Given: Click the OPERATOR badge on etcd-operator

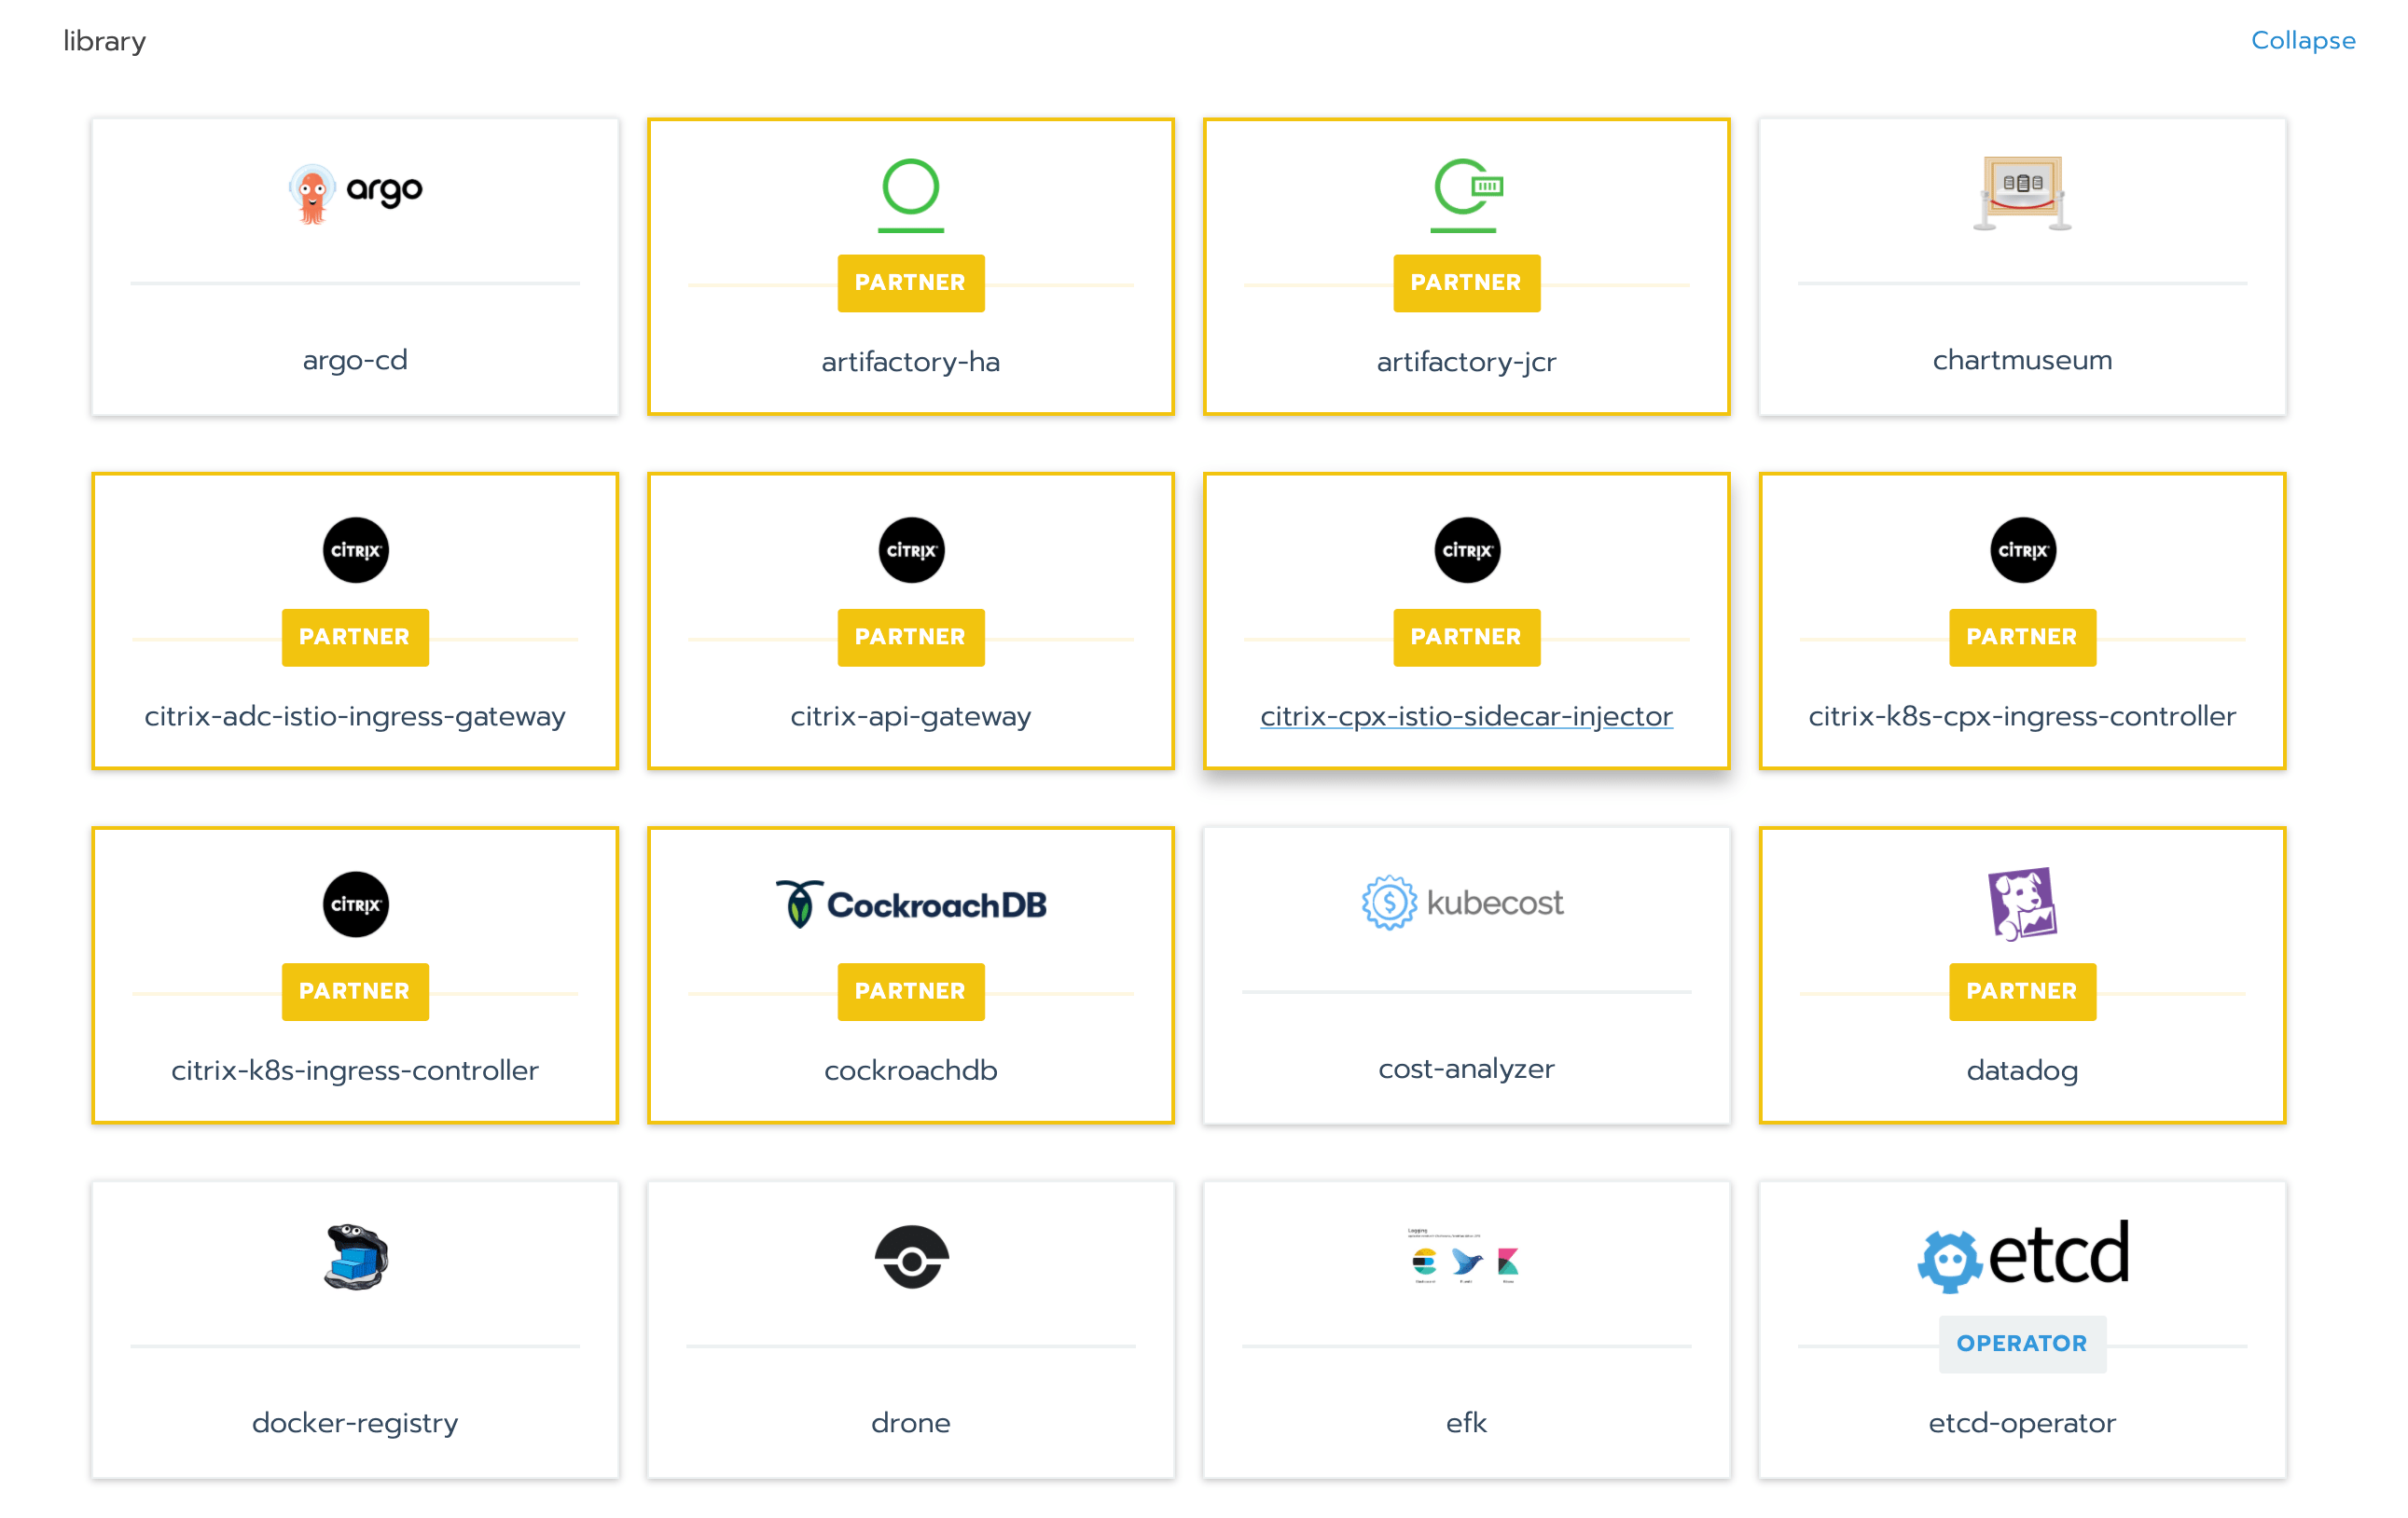Looking at the screenshot, I should [2021, 1343].
